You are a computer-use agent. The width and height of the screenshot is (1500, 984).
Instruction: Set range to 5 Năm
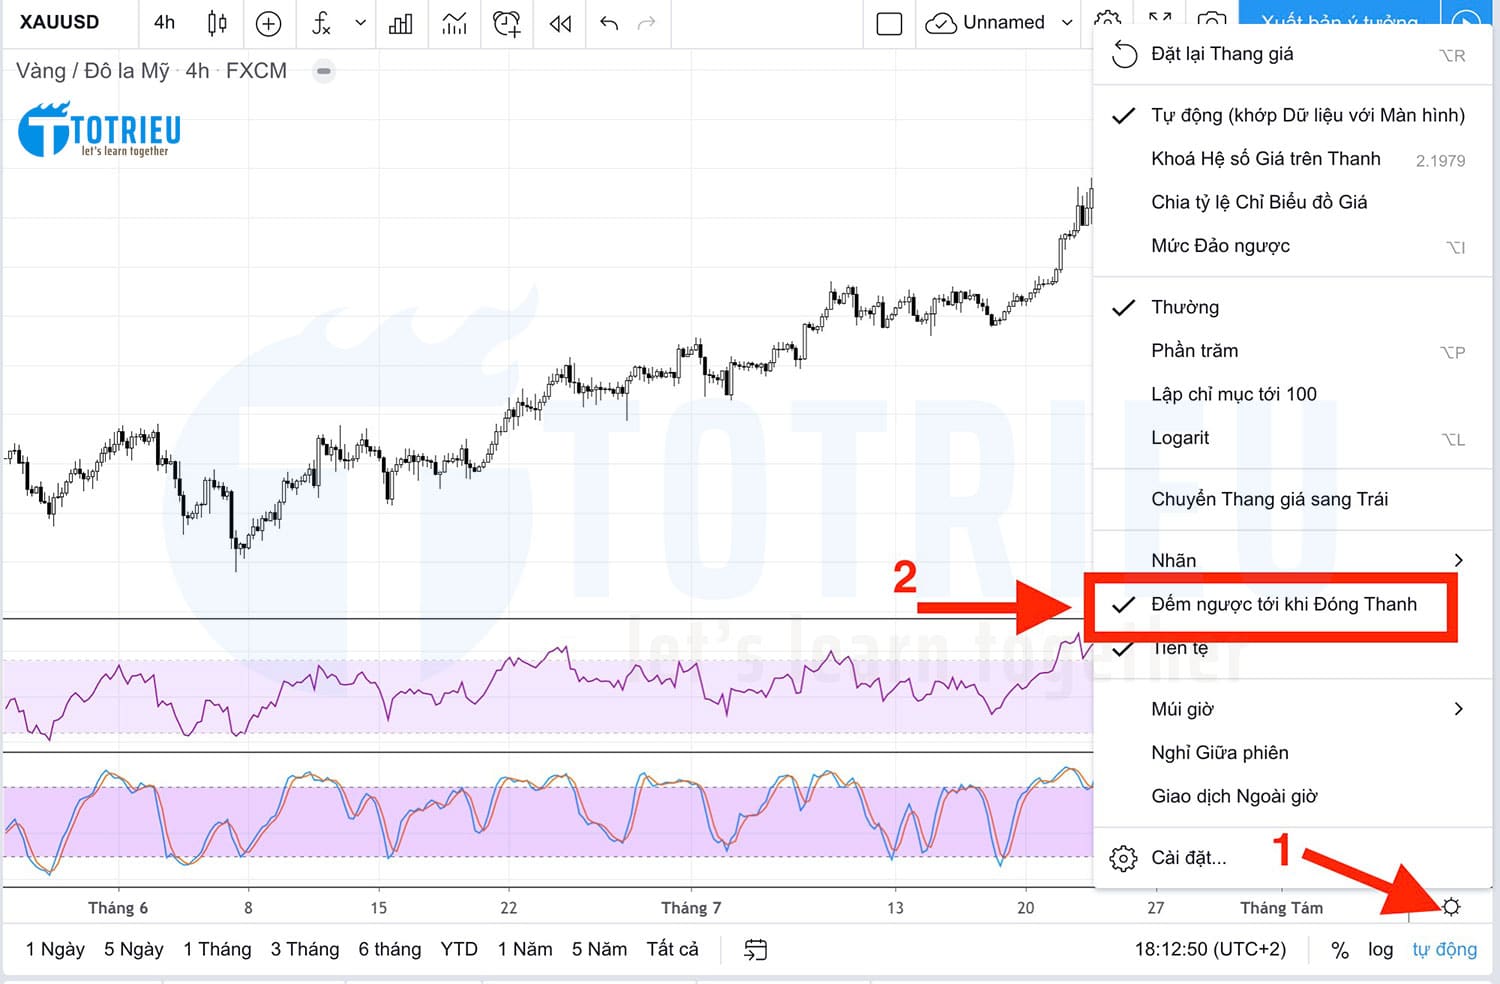599,949
